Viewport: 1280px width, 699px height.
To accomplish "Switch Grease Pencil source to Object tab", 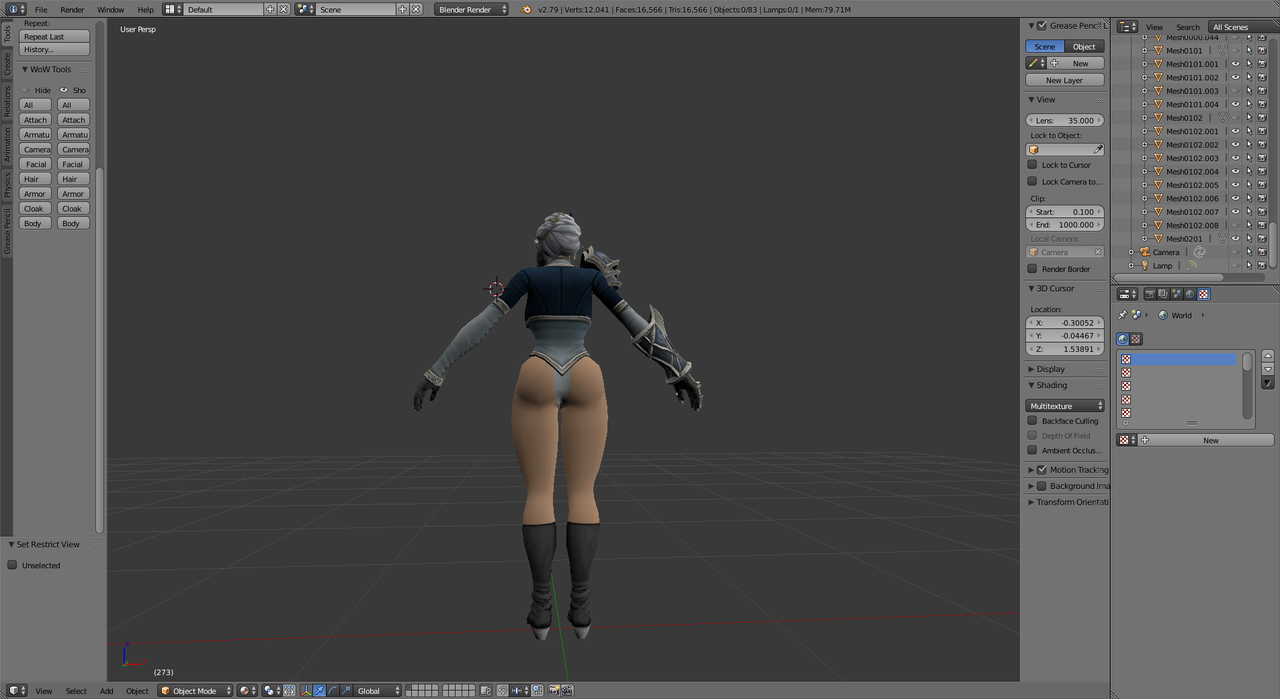I will (1084, 46).
